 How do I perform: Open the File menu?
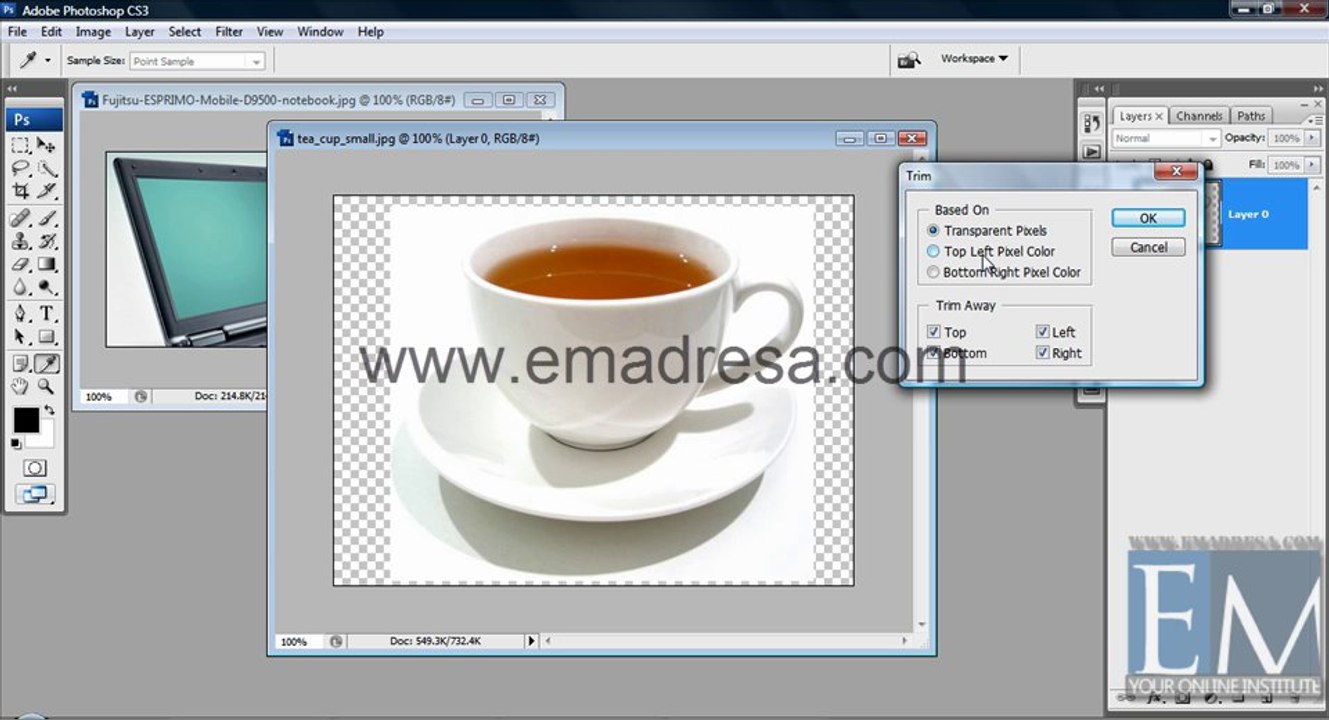[x=17, y=32]
